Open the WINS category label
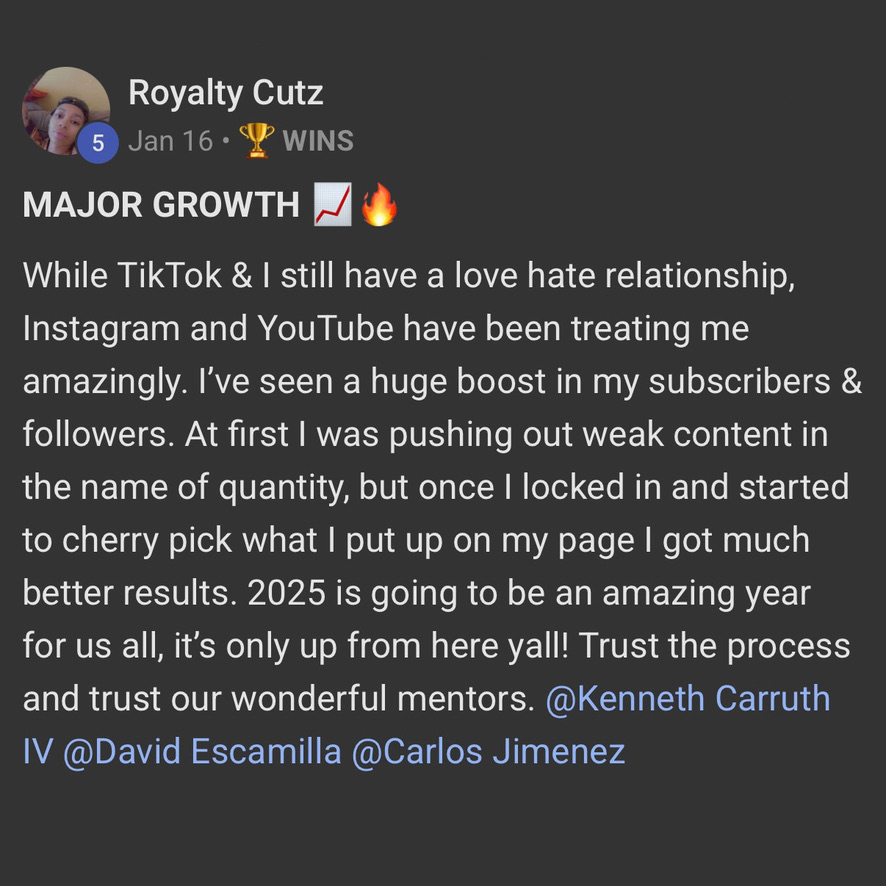 [x=318, y=141]
